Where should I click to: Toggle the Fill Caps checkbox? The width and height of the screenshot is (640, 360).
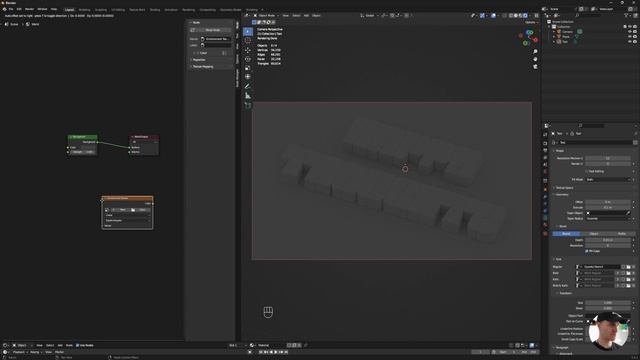tap(587, 251)
